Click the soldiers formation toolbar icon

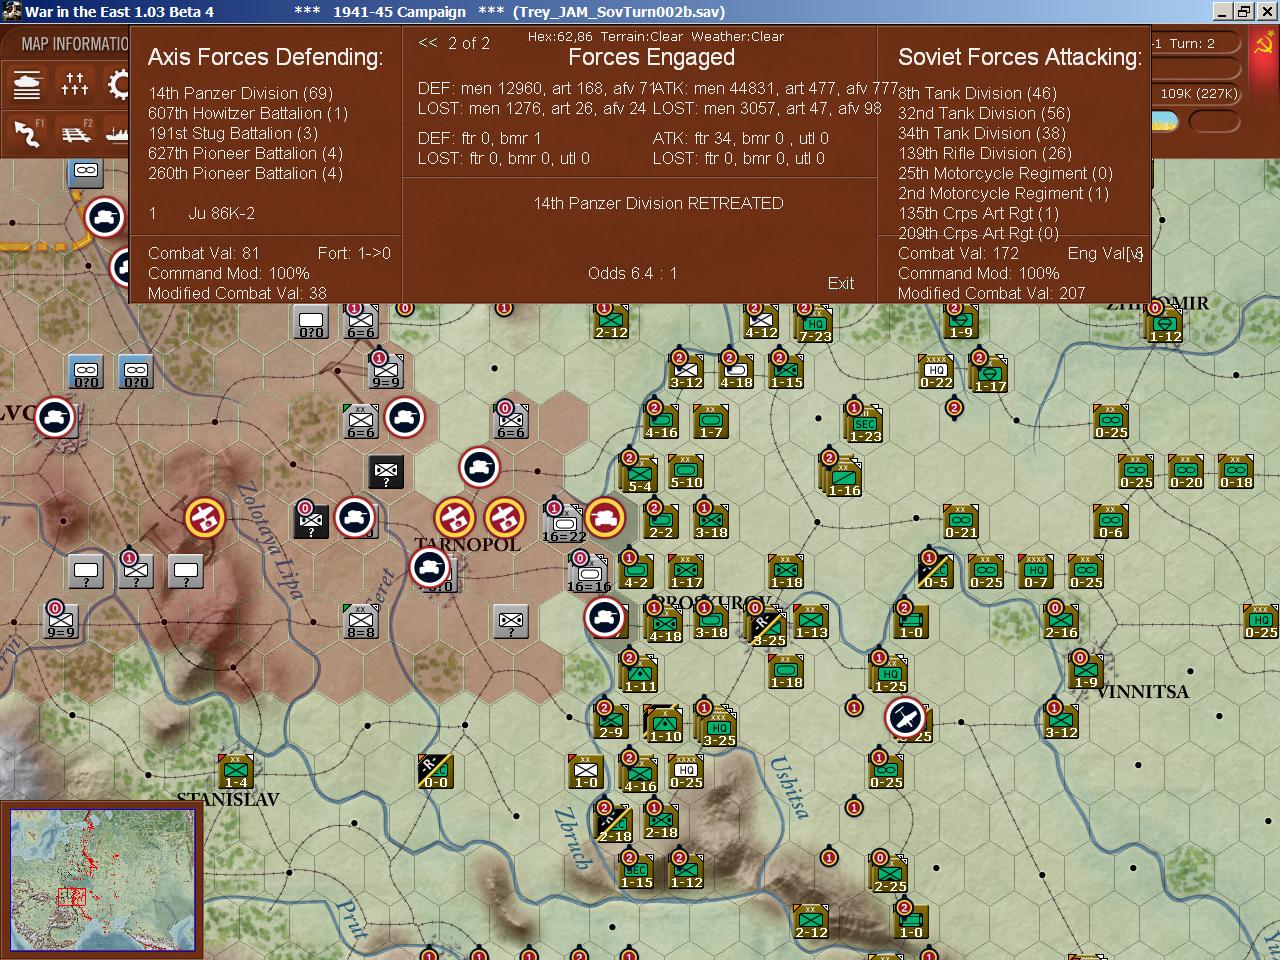point(75,84)
